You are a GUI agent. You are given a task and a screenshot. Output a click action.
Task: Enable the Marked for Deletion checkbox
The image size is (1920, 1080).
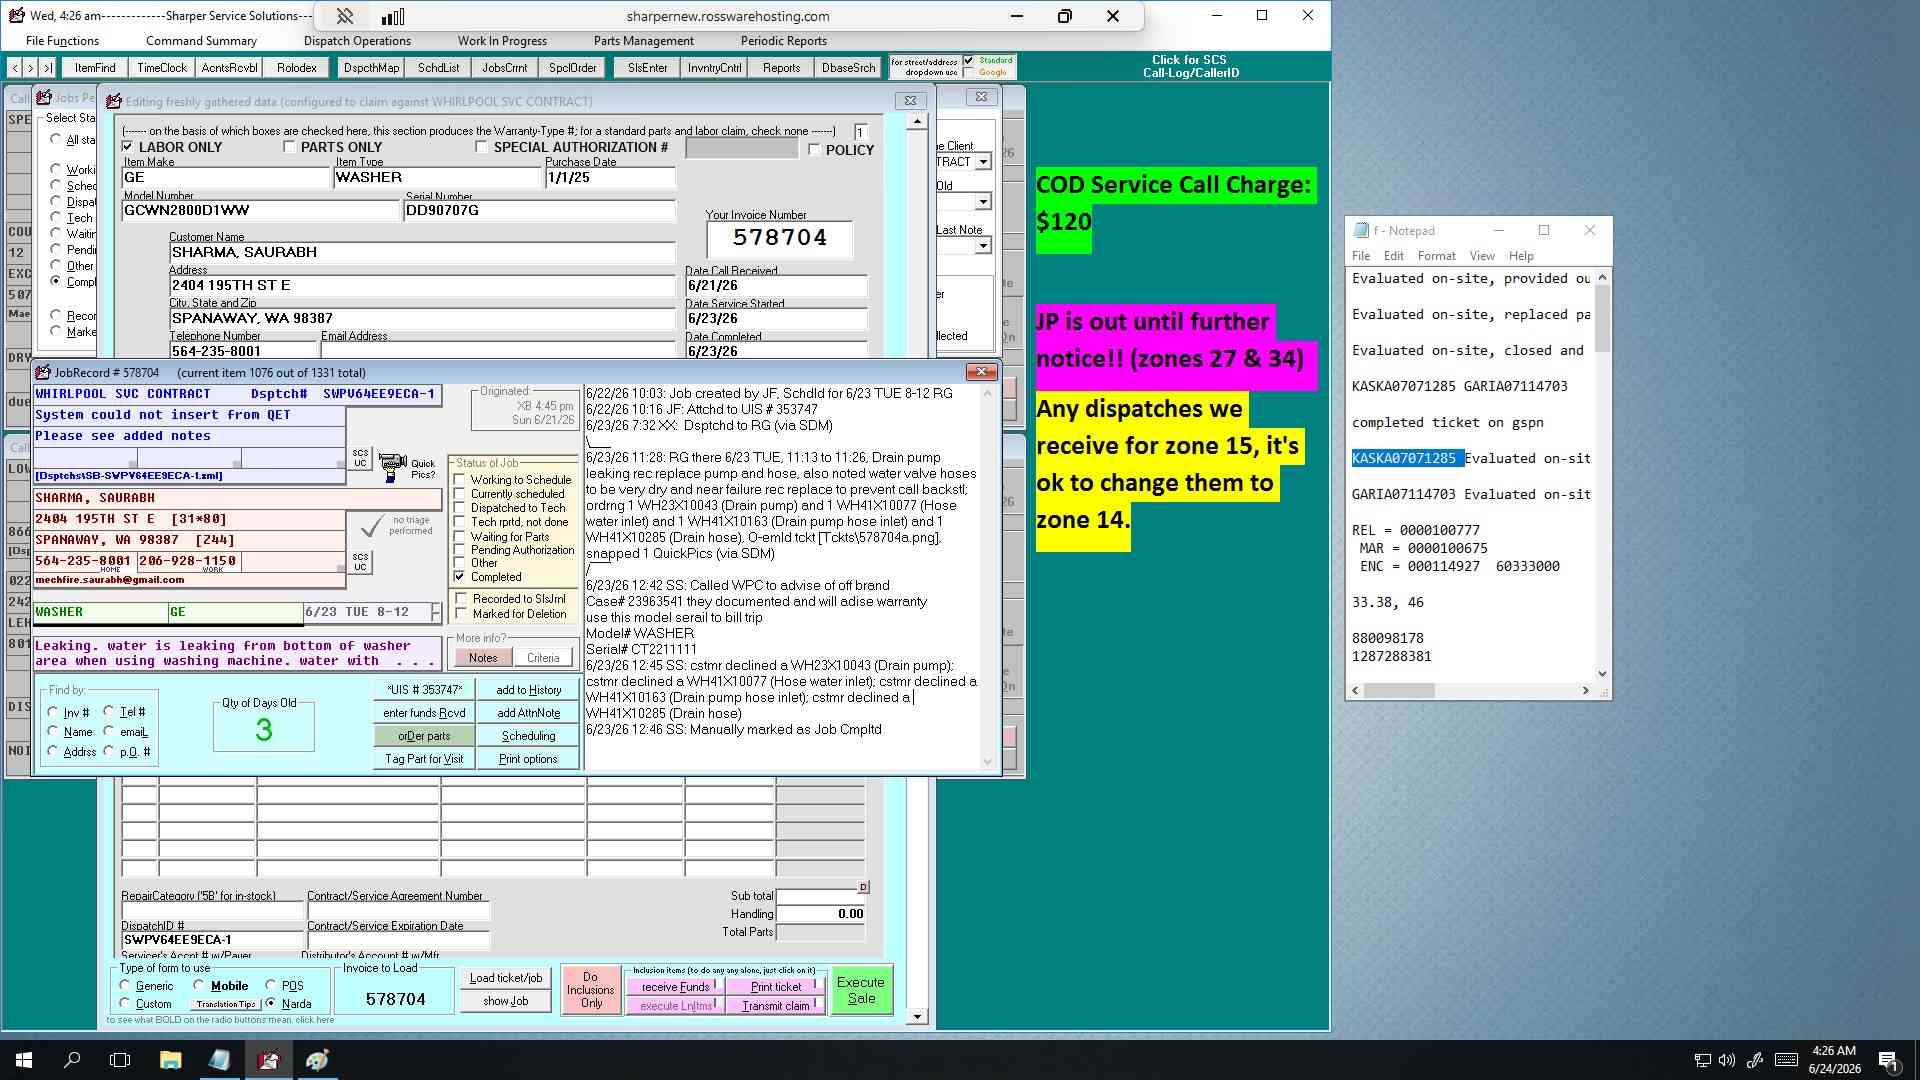point(461,614)
